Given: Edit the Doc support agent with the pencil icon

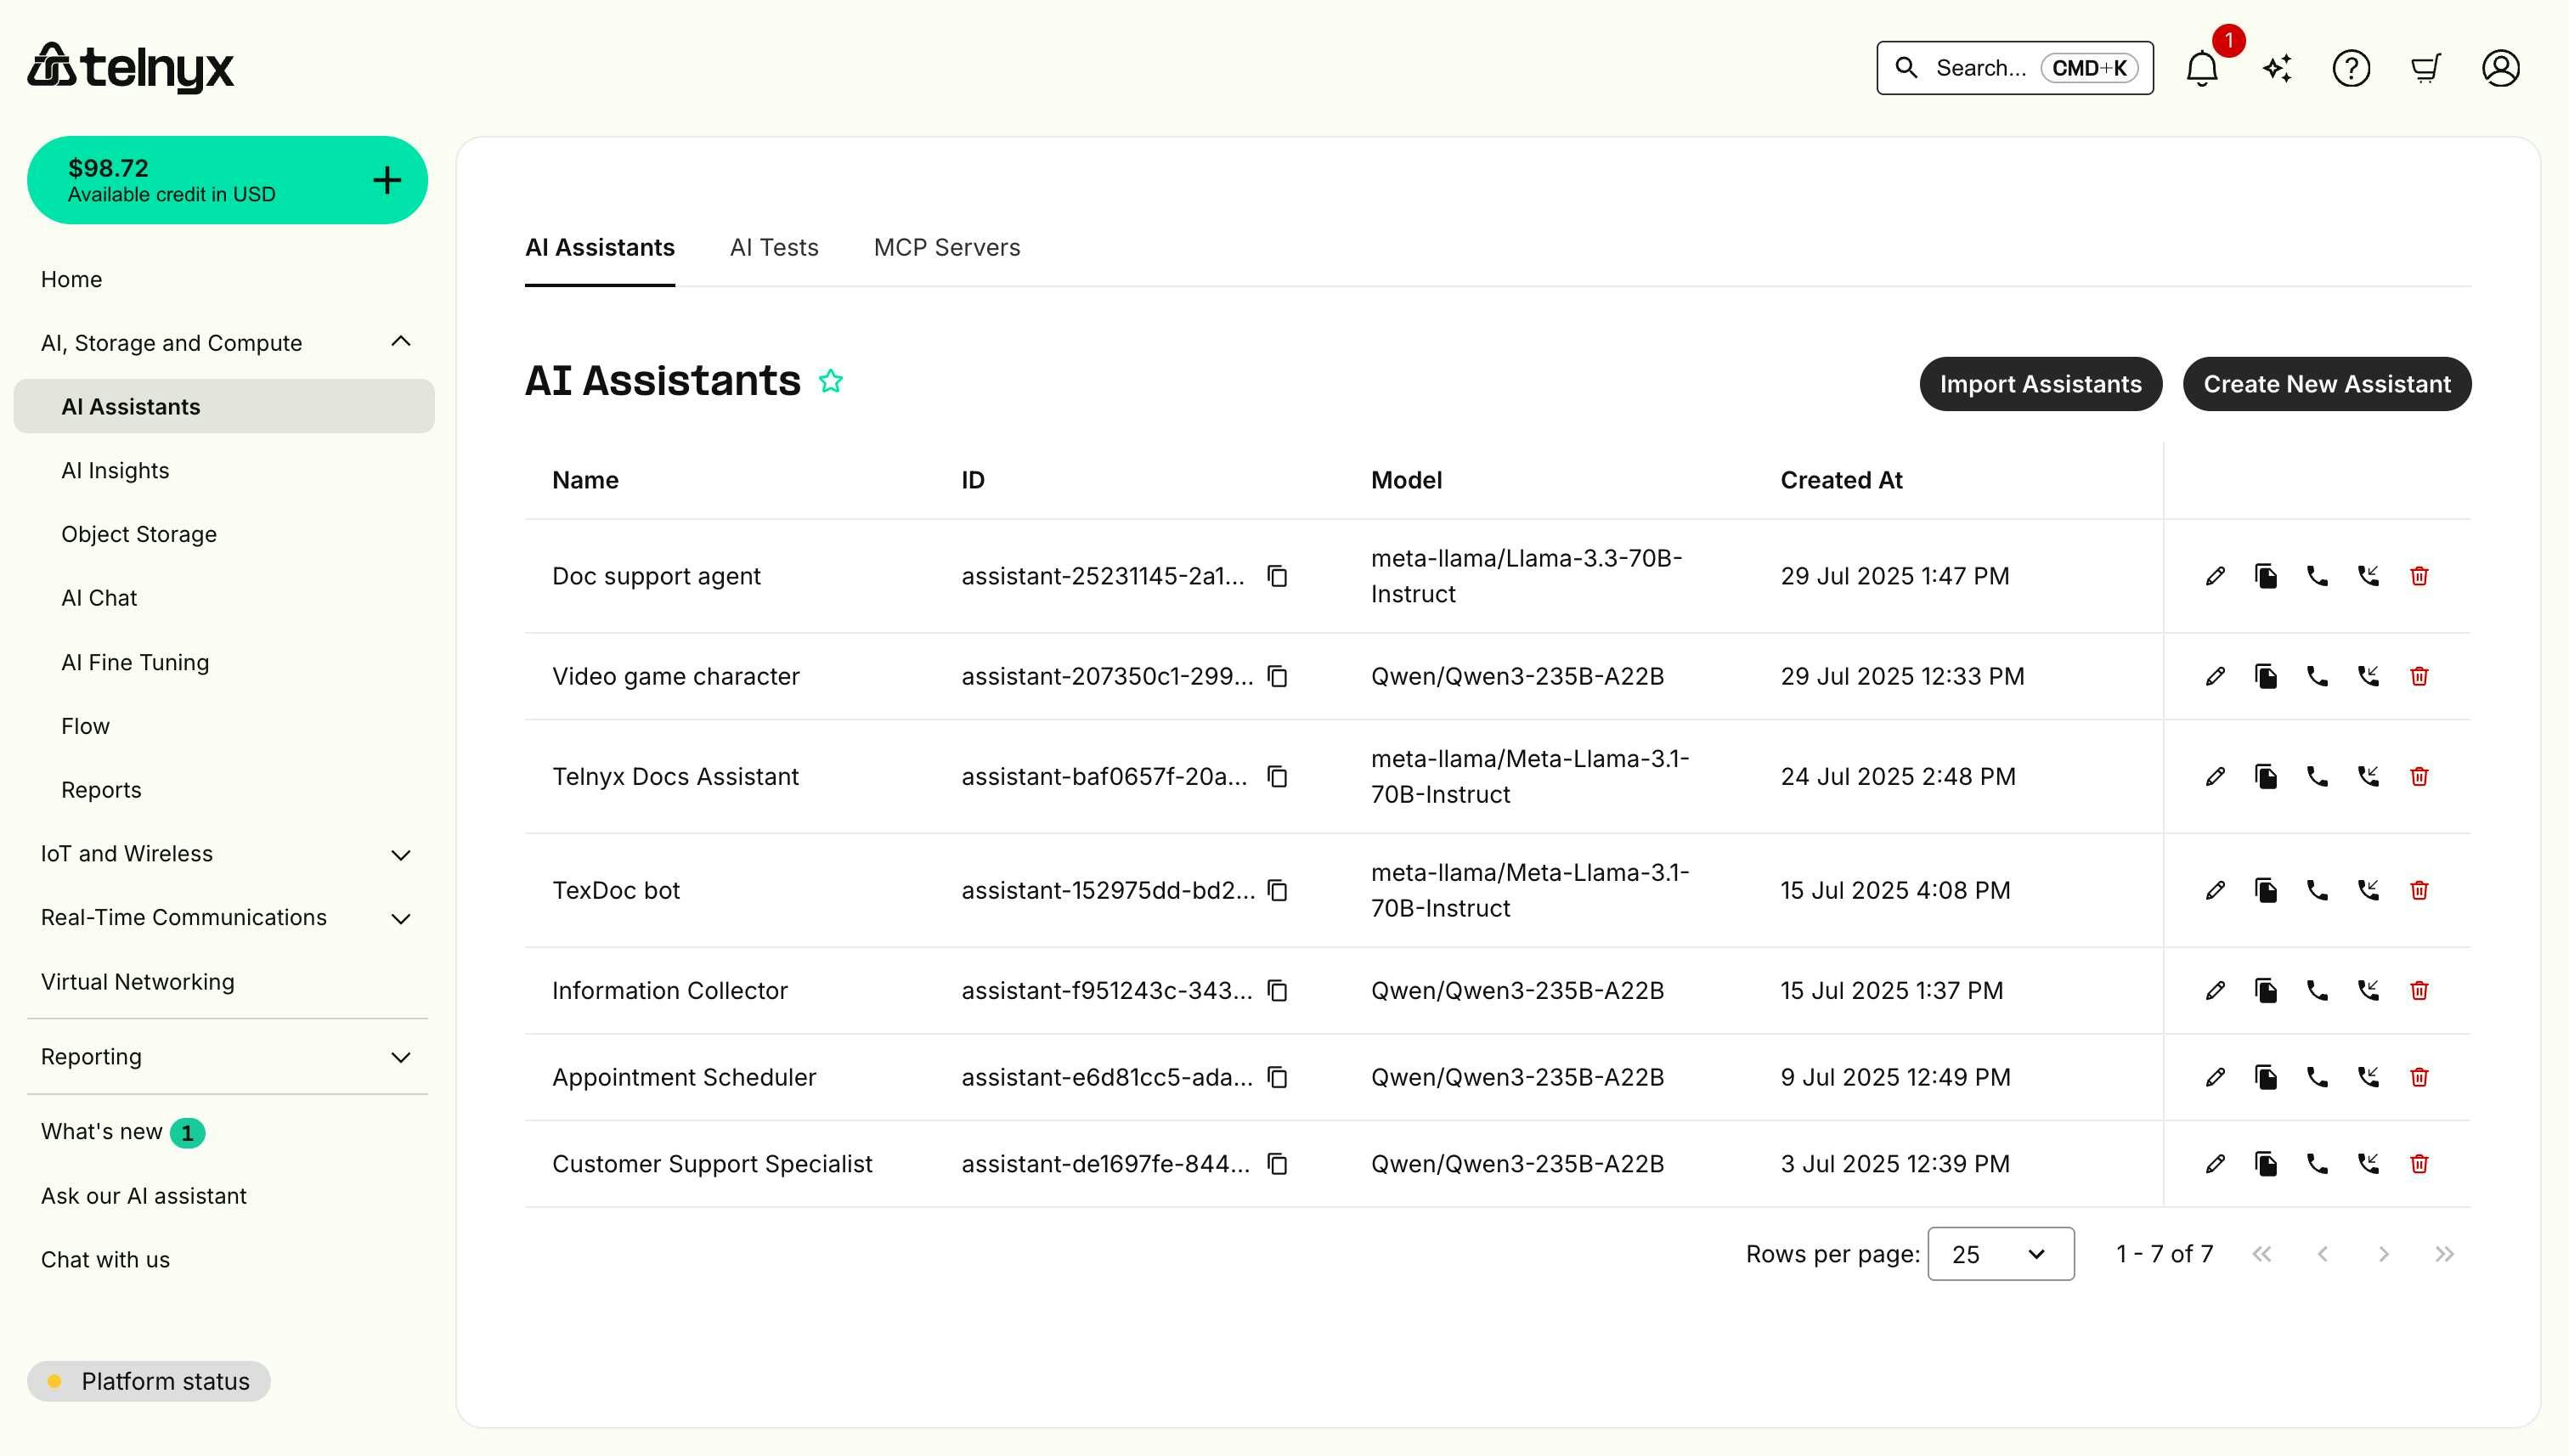Looking at the screenshot, I should pos(2215,576).
